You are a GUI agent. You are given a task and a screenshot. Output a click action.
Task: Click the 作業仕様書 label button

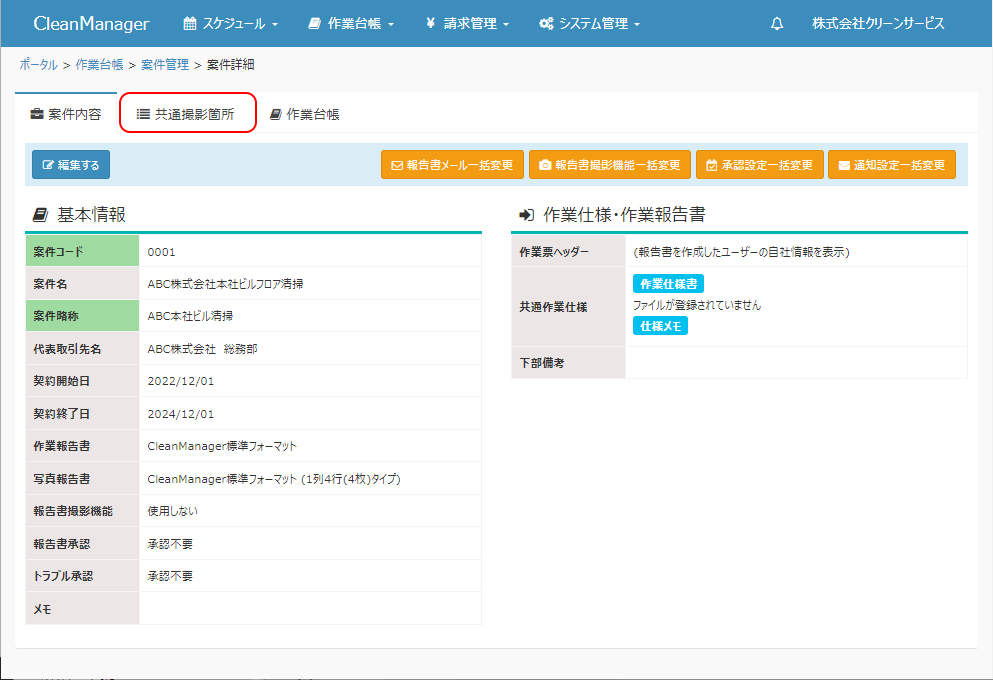point(668,284)
